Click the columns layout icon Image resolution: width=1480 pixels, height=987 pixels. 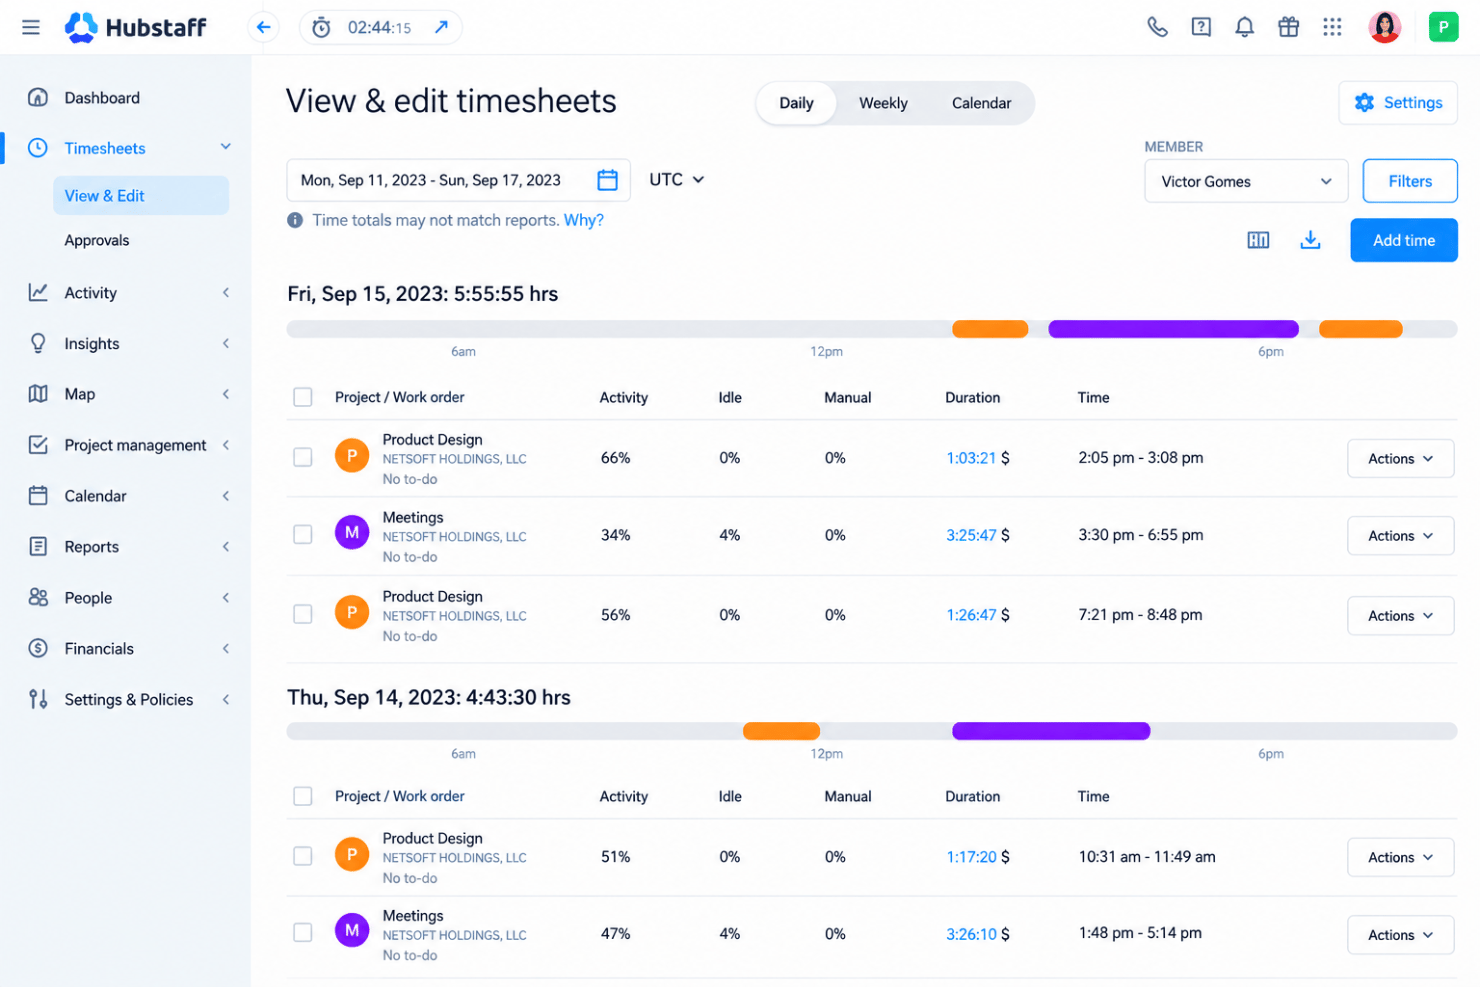[1258, 240]
